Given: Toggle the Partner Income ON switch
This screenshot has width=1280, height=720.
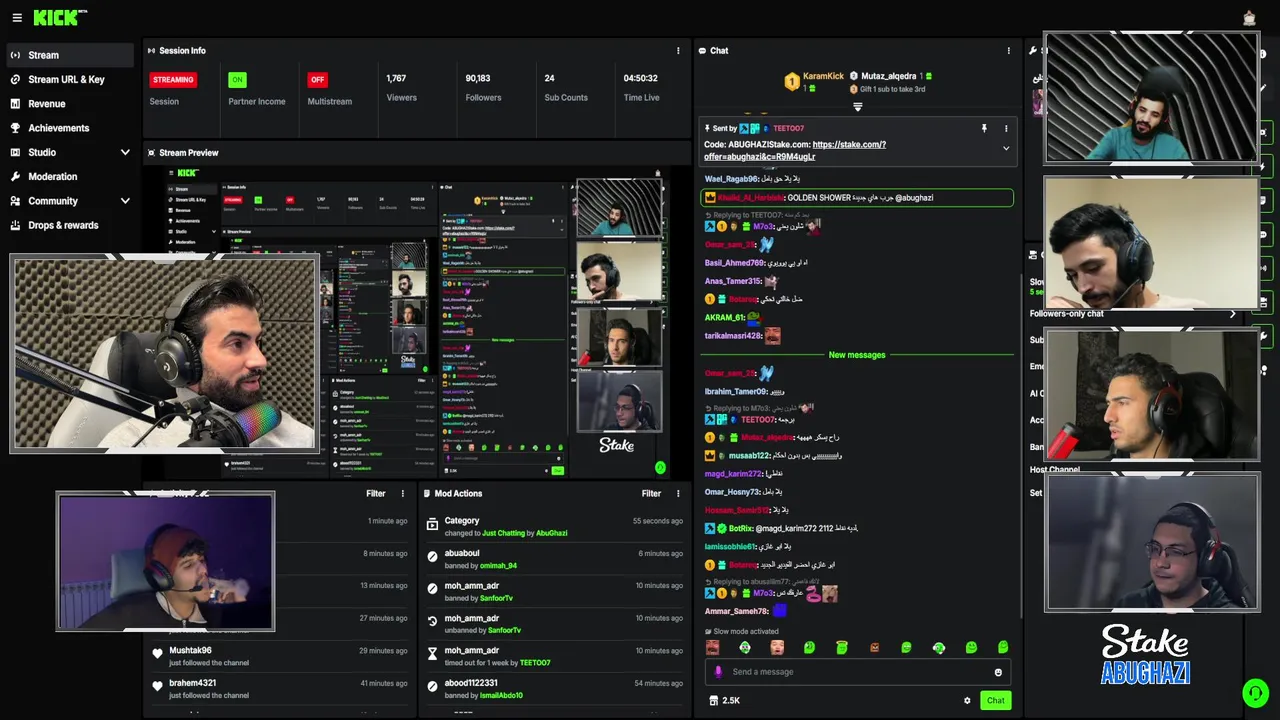Looking at the screenshot, I should click(x=237, y=80).
